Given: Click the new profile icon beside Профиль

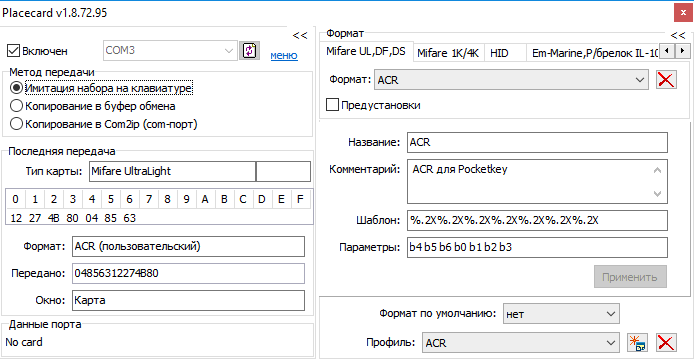Looking at the screenshot, I should [637, 343].
